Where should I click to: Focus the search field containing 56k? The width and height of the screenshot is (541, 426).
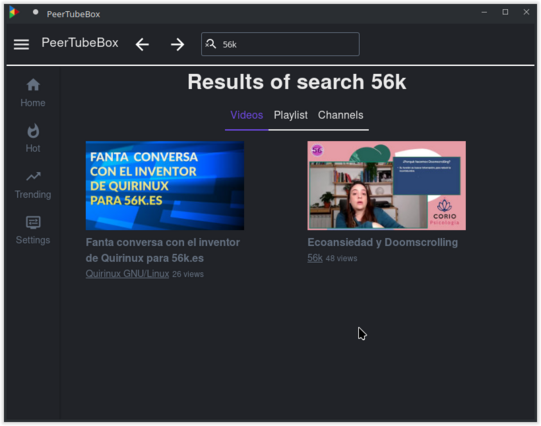[x=280, y=44]
